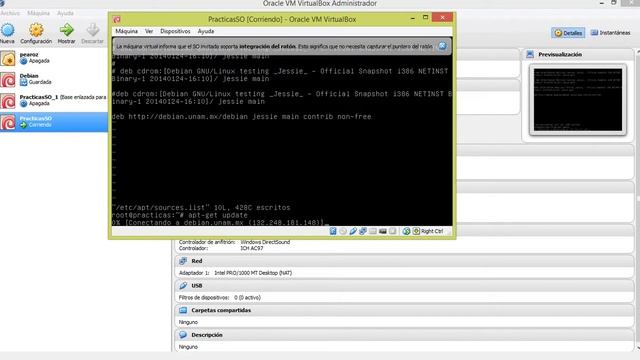Select the Debian Guardada virtual machine entry

54,80
